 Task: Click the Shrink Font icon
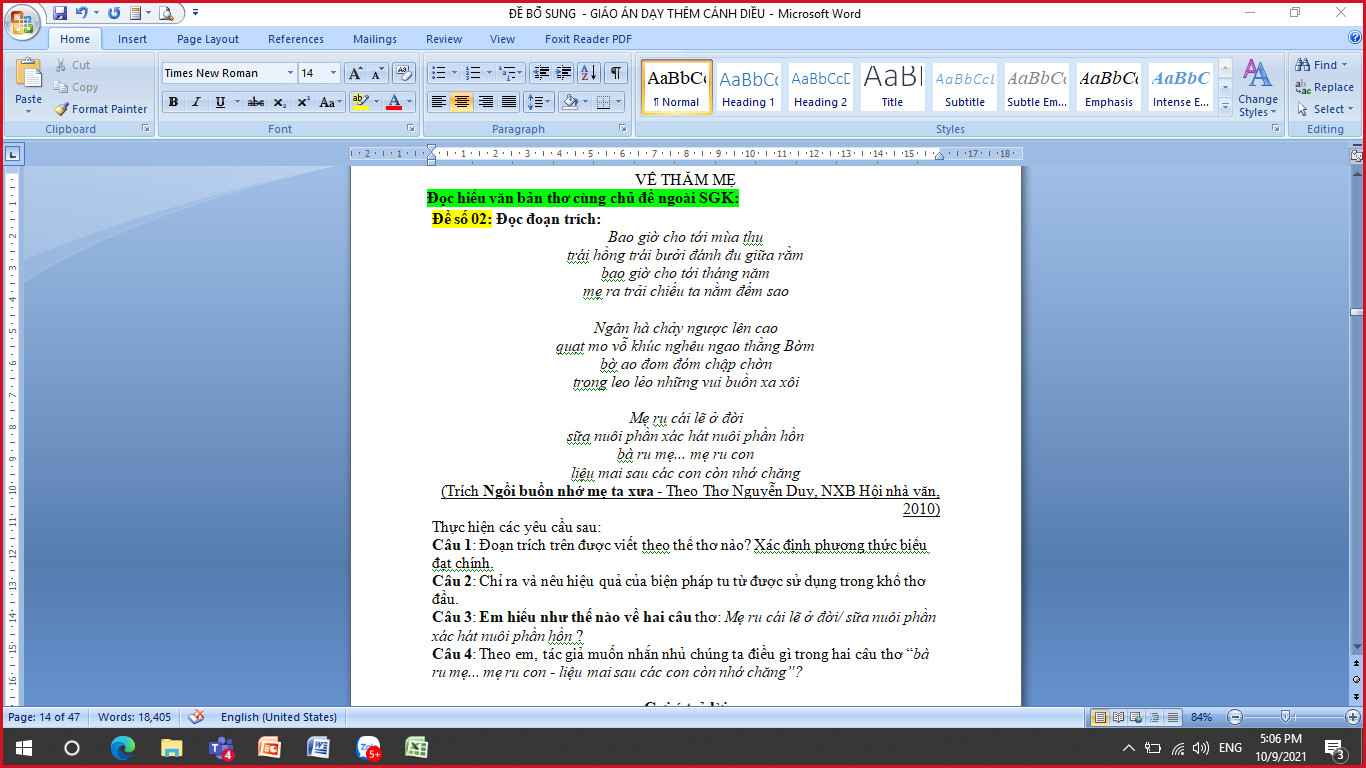point(378,73)
